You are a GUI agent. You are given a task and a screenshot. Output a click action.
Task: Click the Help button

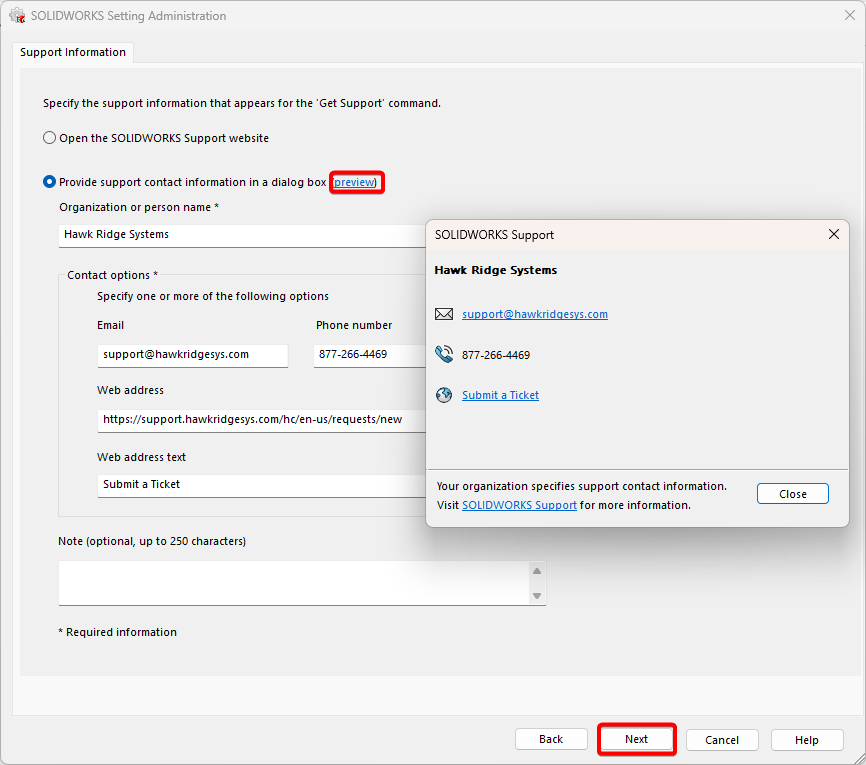807,740
